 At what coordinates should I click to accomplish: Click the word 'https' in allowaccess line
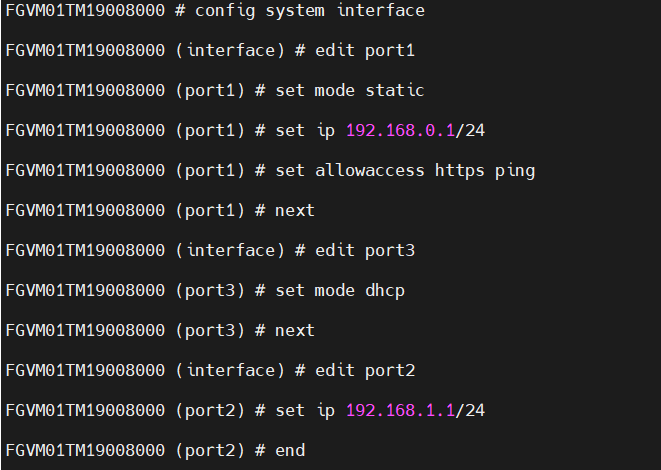pos(459,170)
